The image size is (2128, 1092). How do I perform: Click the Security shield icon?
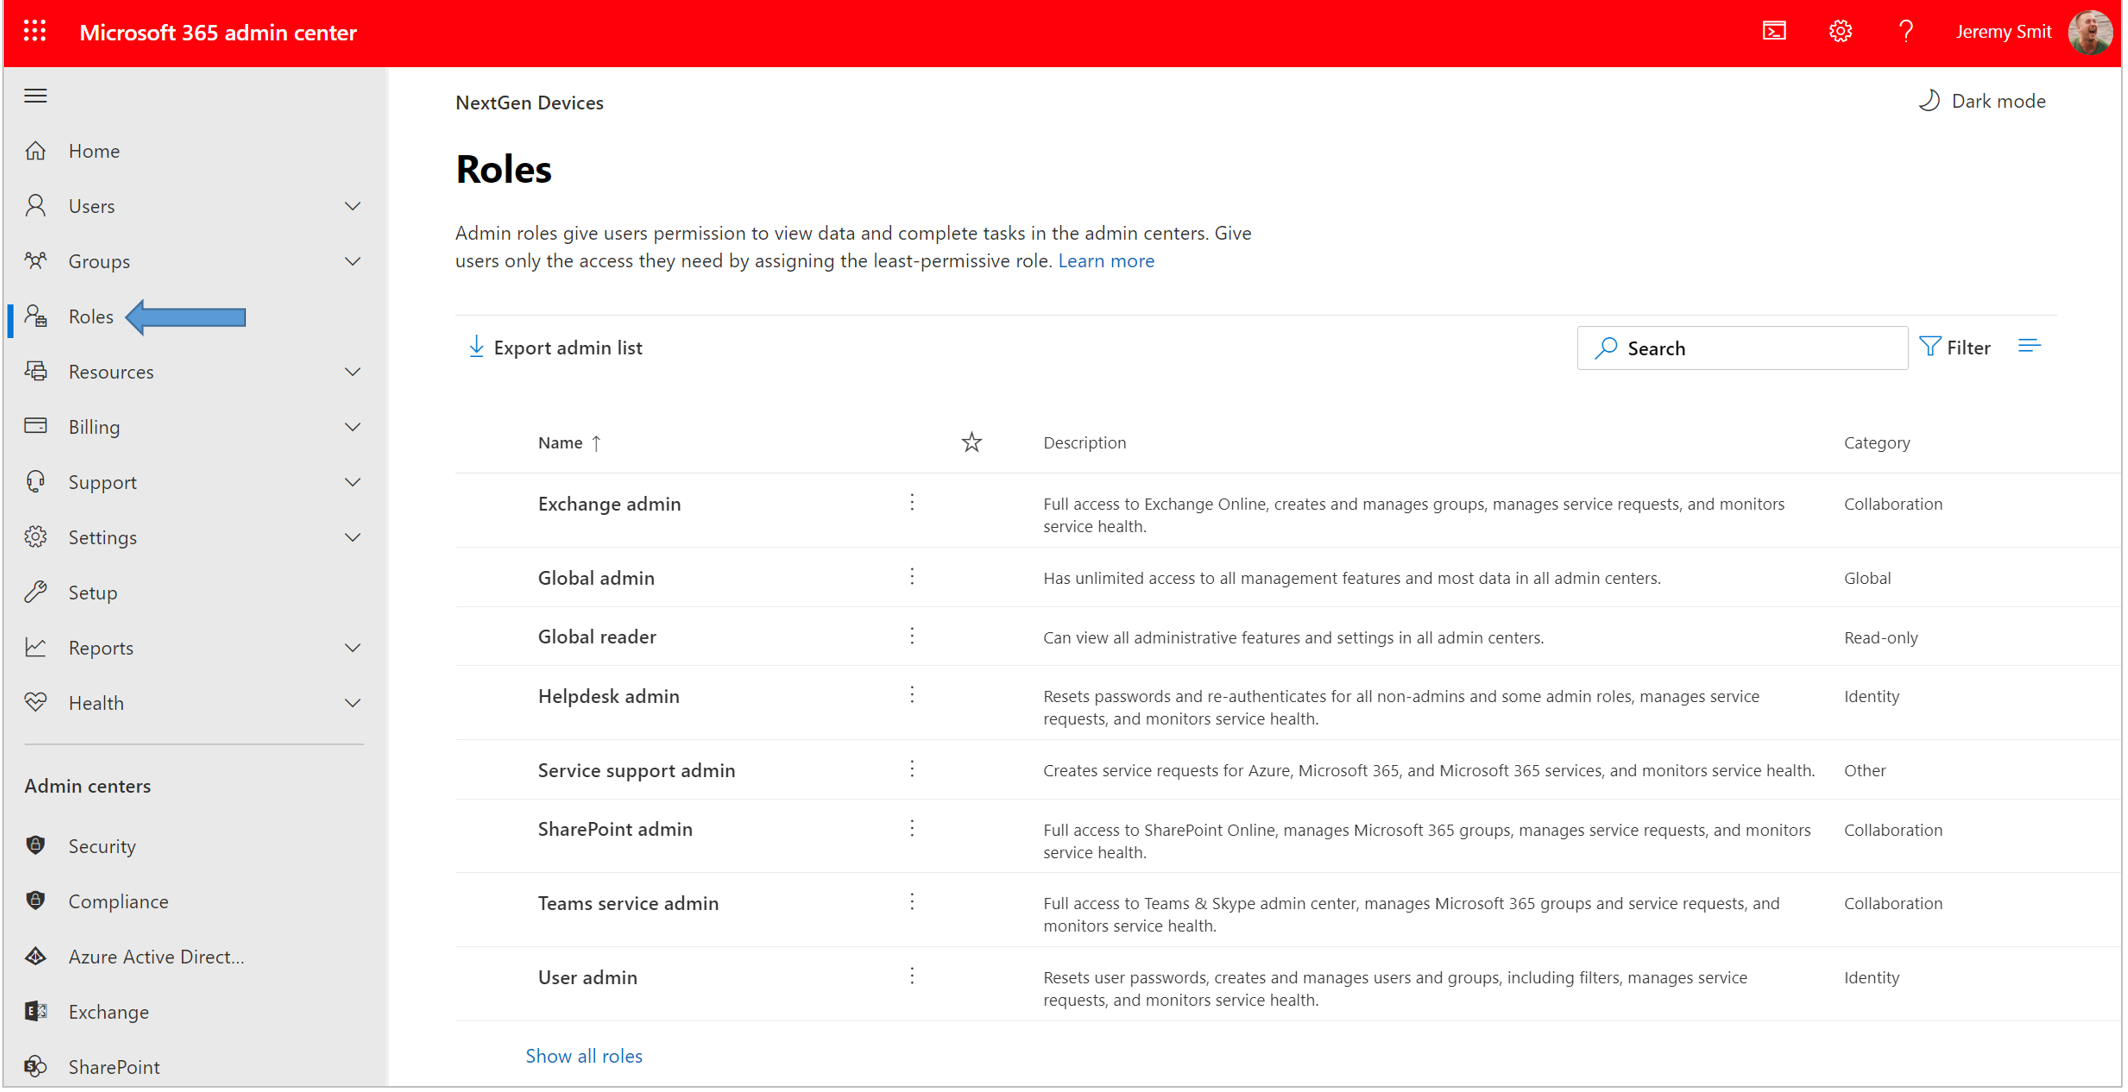pyautogui.click(x=36, y=846)
